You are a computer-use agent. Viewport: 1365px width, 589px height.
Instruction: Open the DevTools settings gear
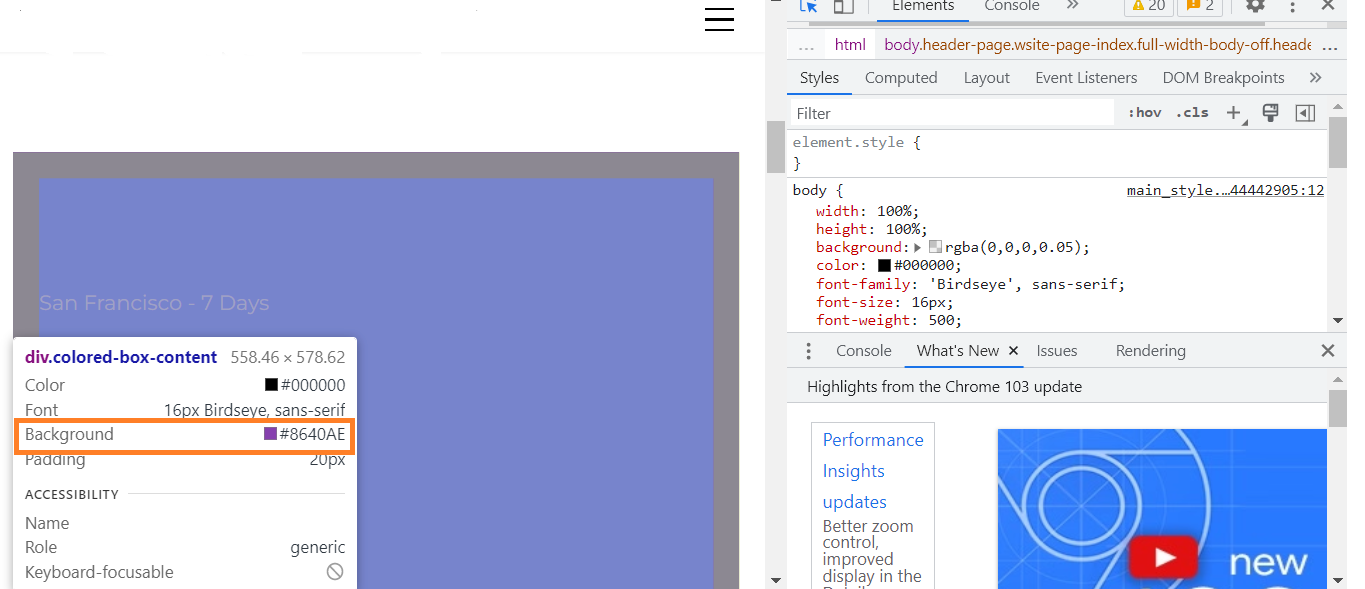tap(1255, 6)
